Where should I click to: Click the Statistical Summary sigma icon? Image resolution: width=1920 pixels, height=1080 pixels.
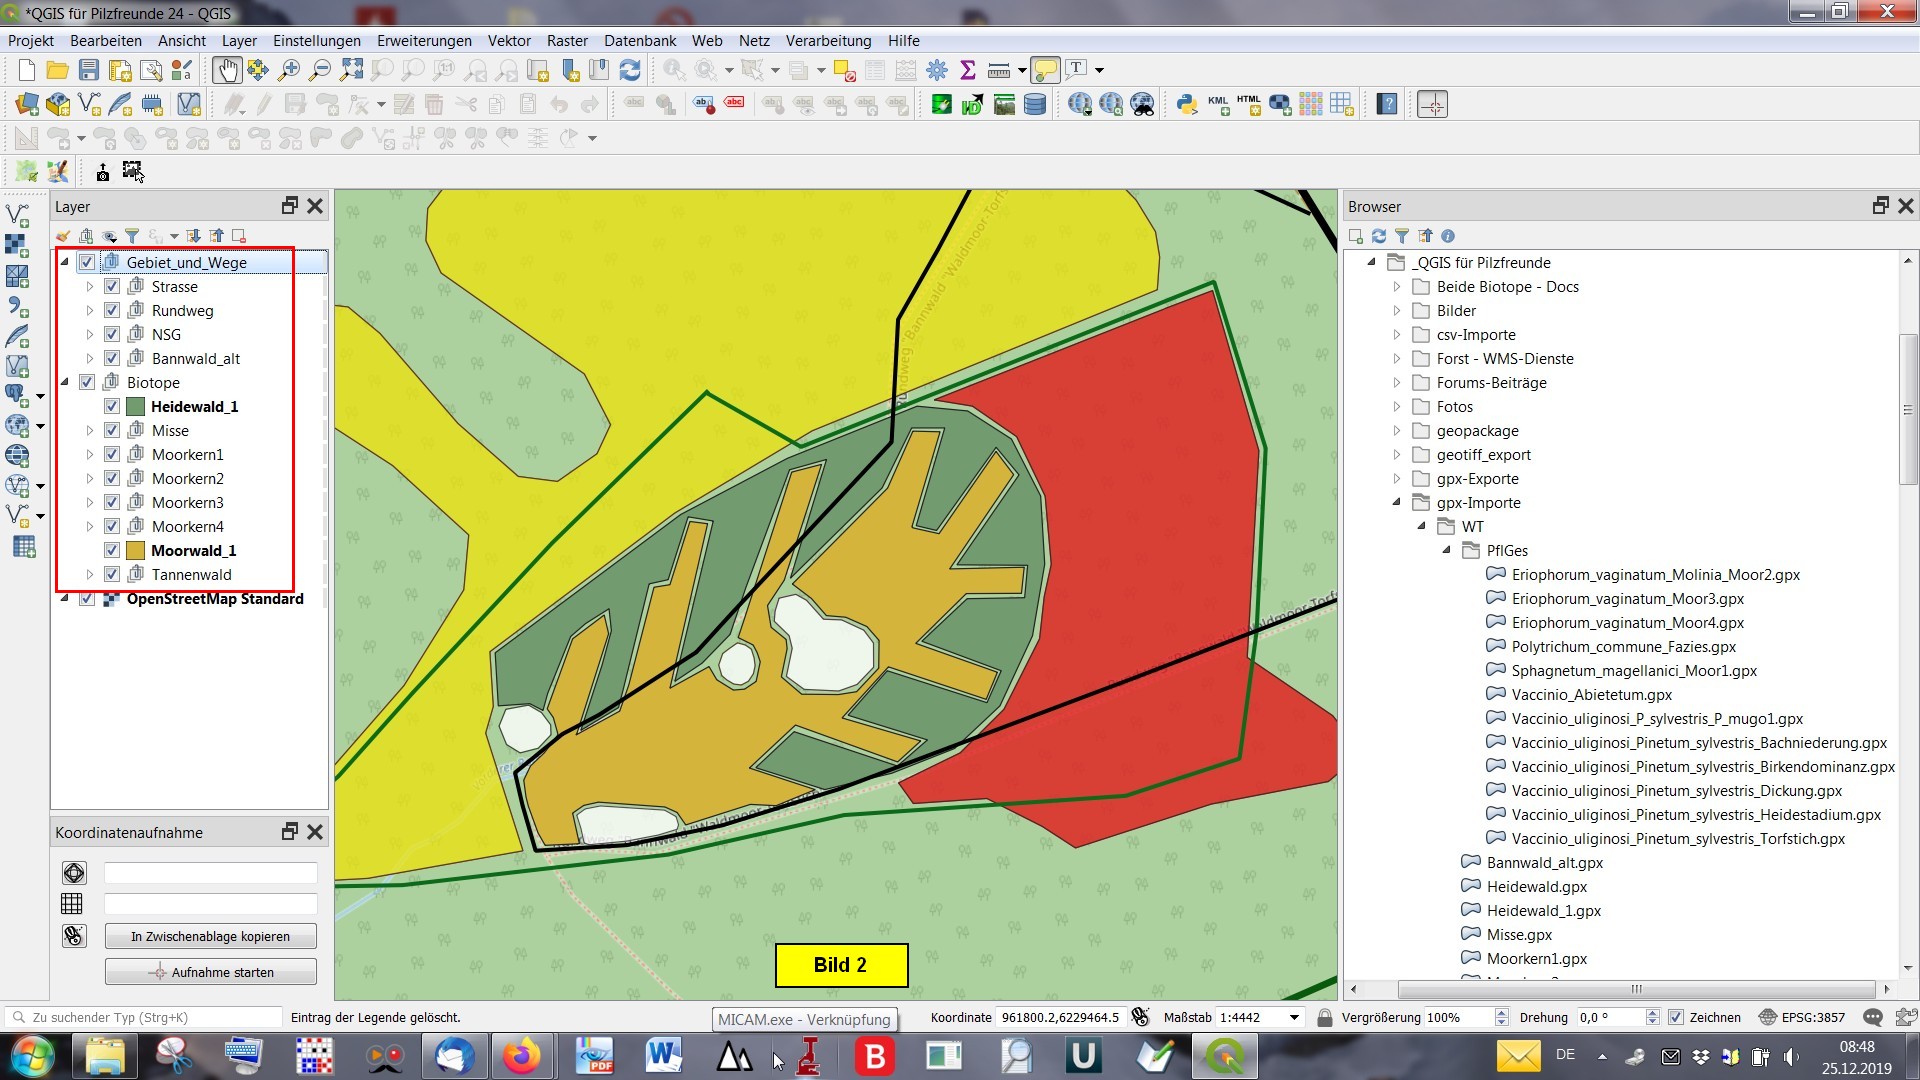point(967,70)
